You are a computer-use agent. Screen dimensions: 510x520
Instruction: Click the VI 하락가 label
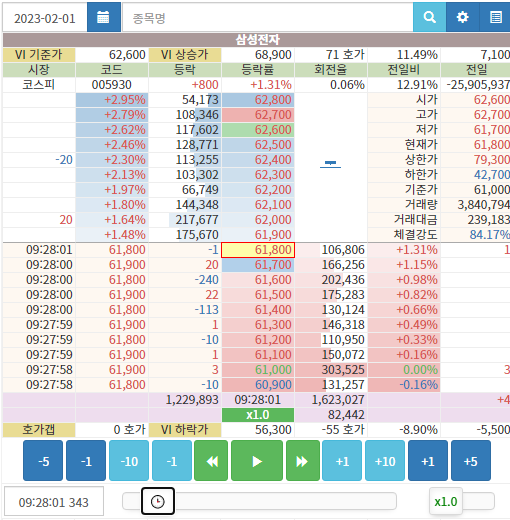tap(185, 430)
